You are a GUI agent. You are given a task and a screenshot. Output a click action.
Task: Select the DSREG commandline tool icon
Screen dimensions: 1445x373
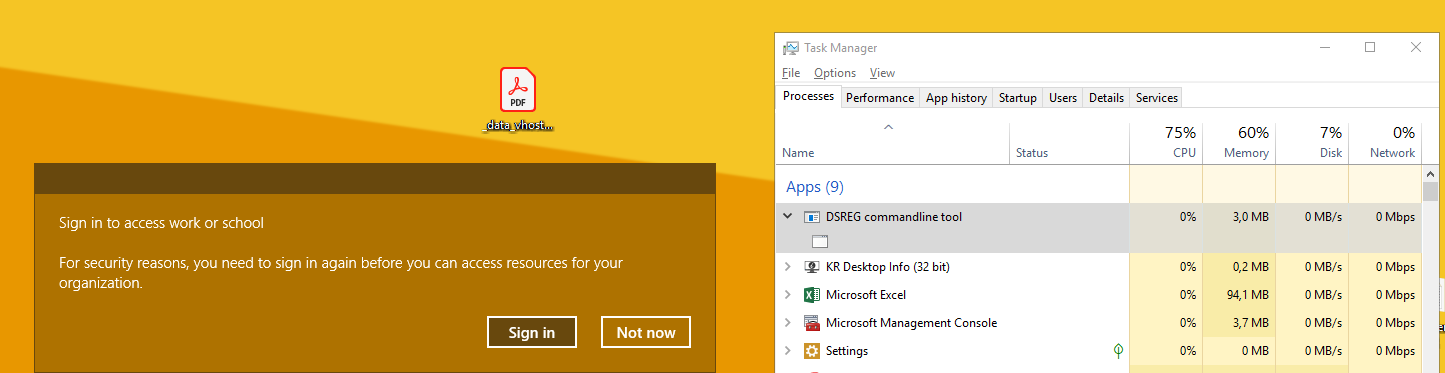click(x=812, y=216)
